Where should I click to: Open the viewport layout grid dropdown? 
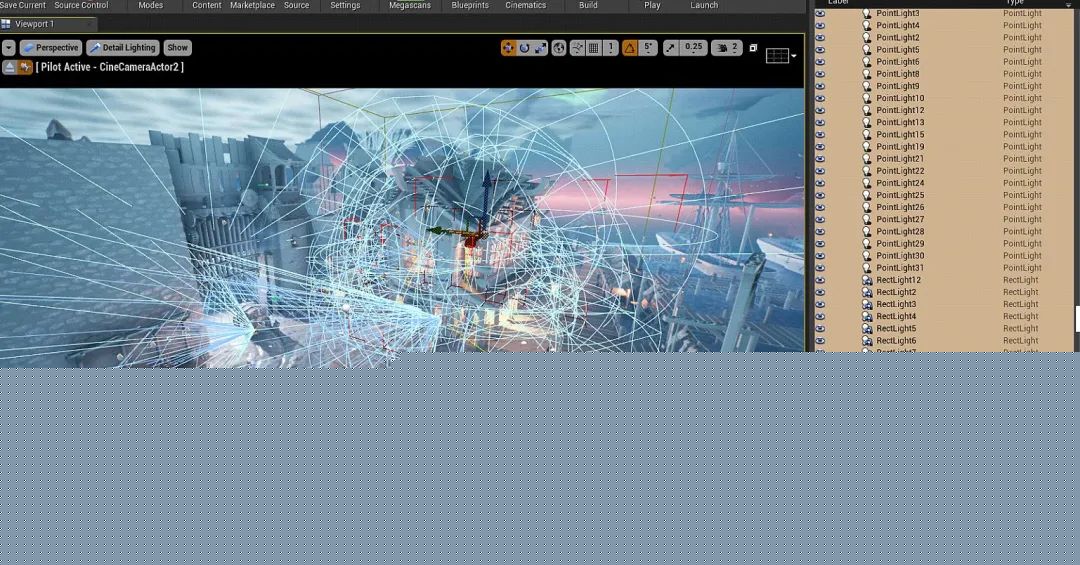click(780, 56)
